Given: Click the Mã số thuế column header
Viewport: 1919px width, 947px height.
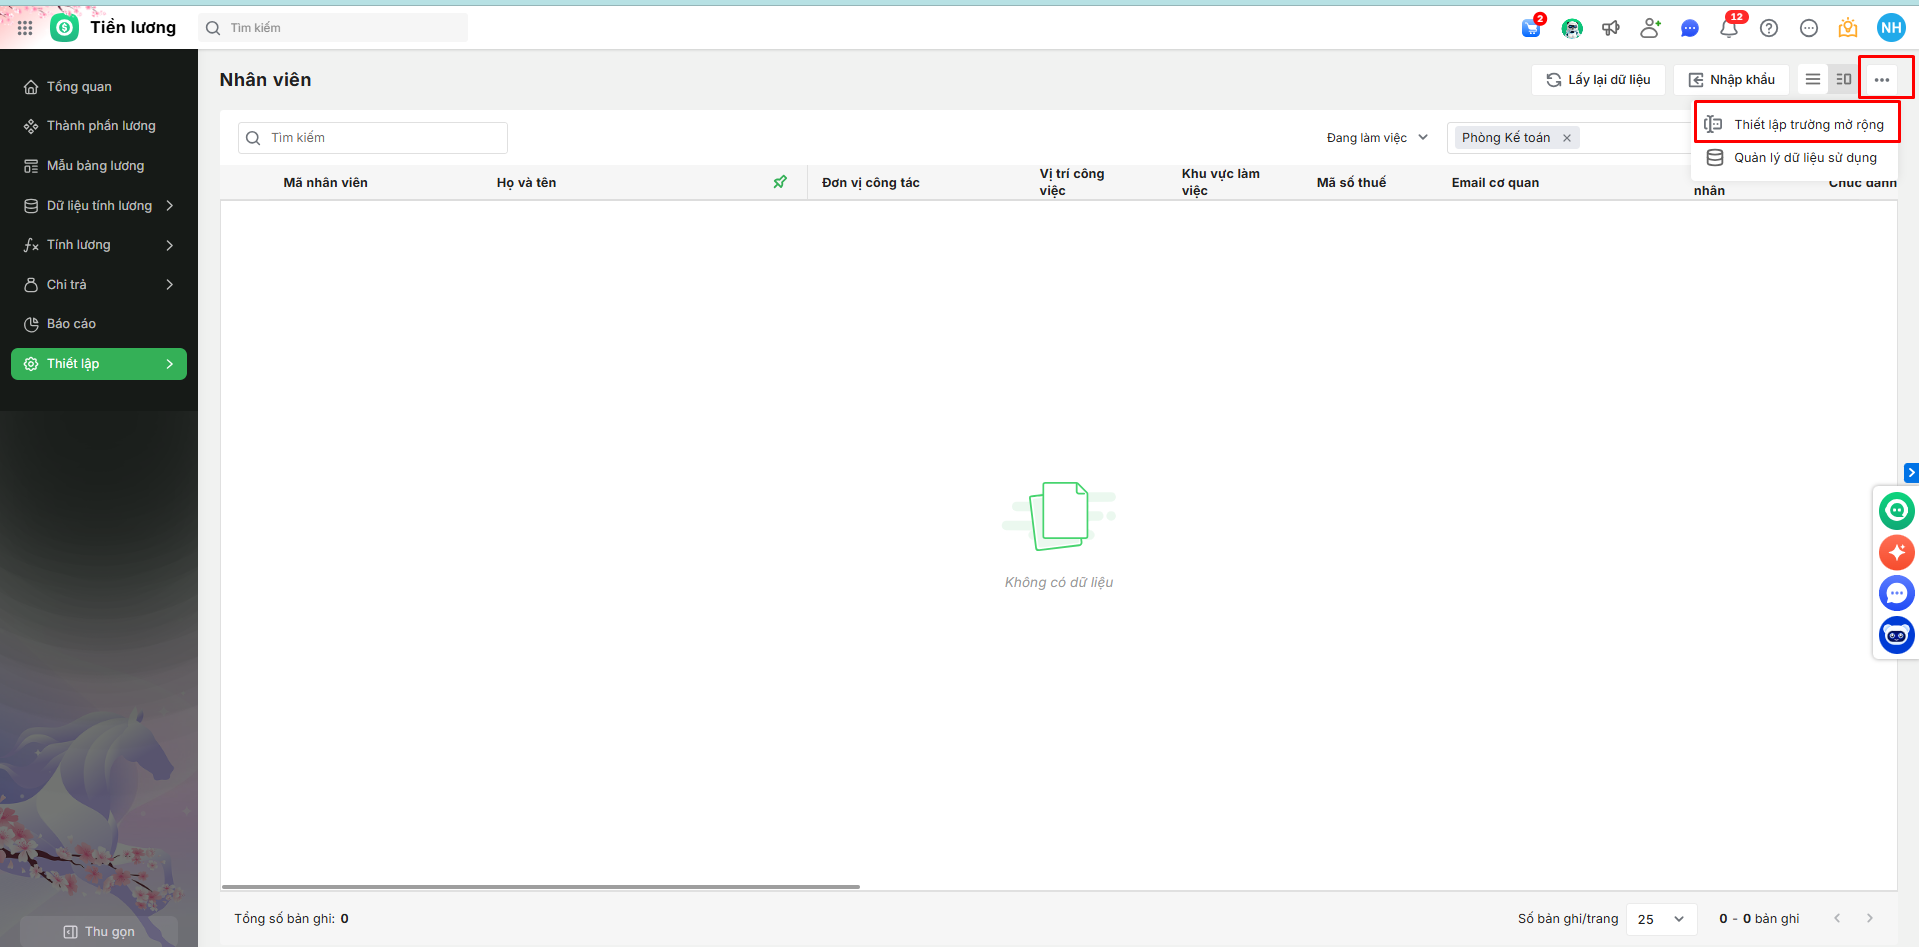Looking at the screenshot, I should [1351, 183].
